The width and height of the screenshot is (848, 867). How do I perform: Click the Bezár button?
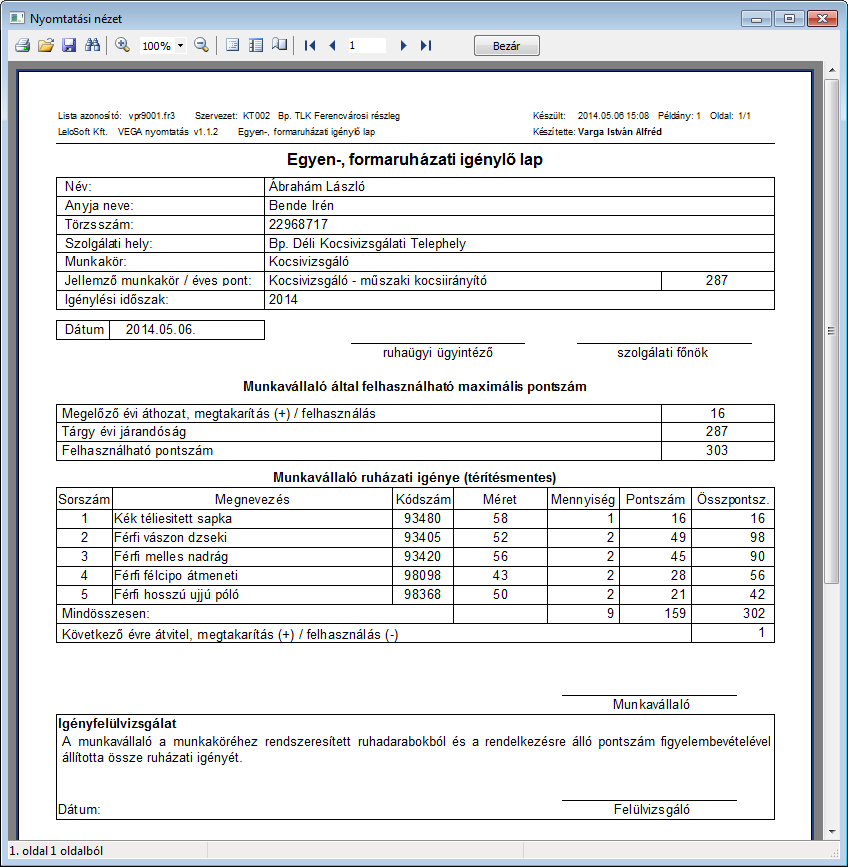(x=506, y=46)
